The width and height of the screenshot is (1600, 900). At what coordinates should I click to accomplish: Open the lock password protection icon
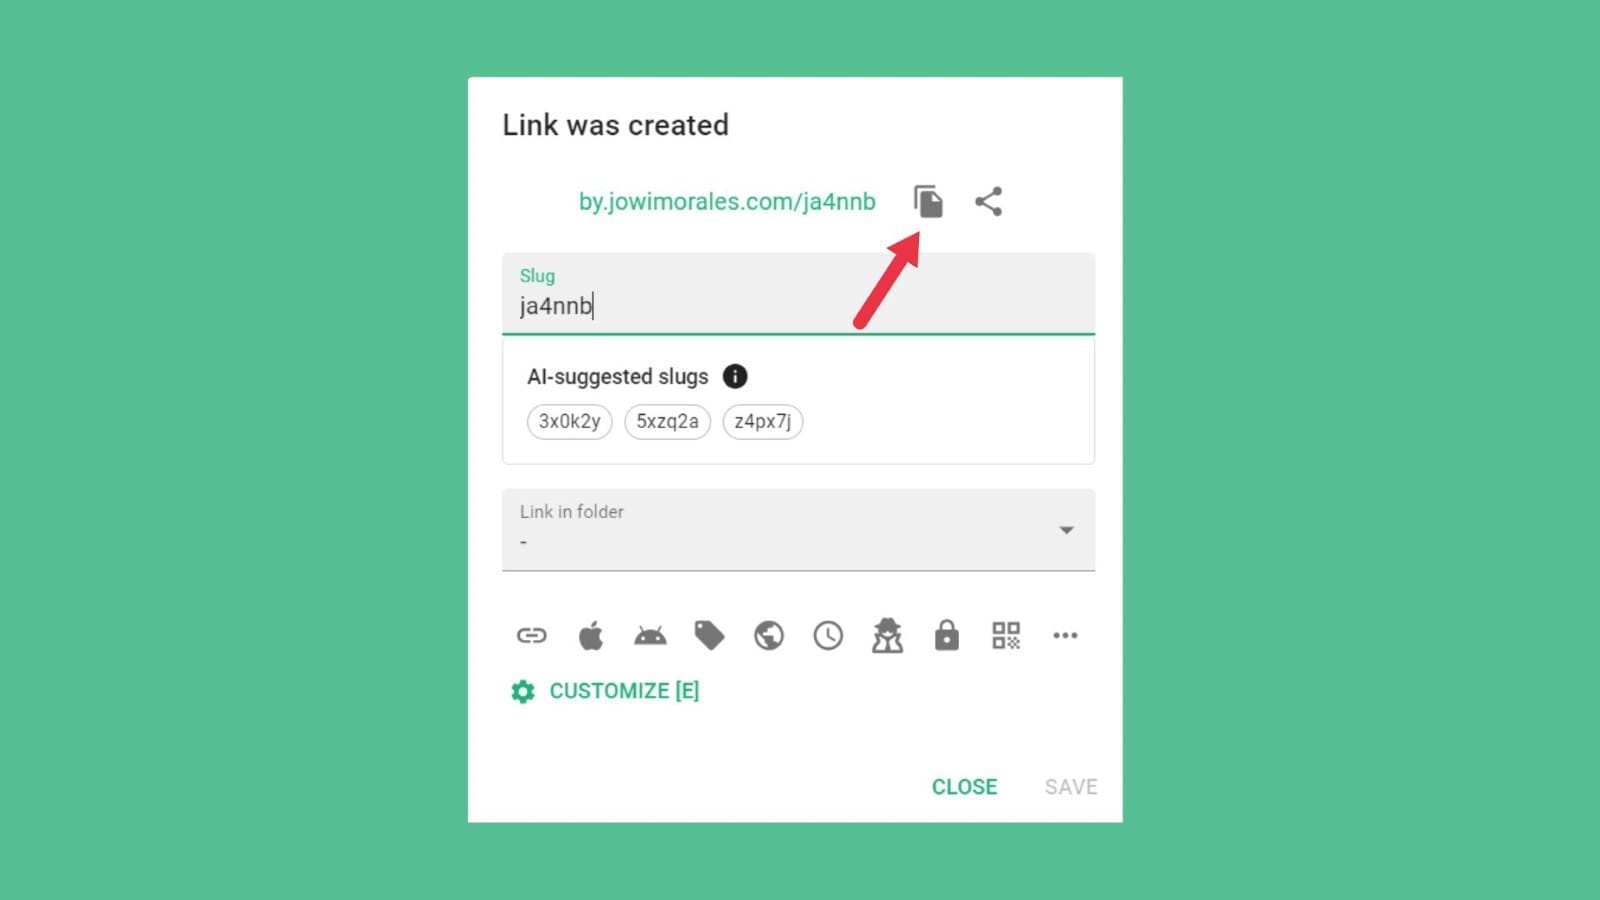(946, 636)
